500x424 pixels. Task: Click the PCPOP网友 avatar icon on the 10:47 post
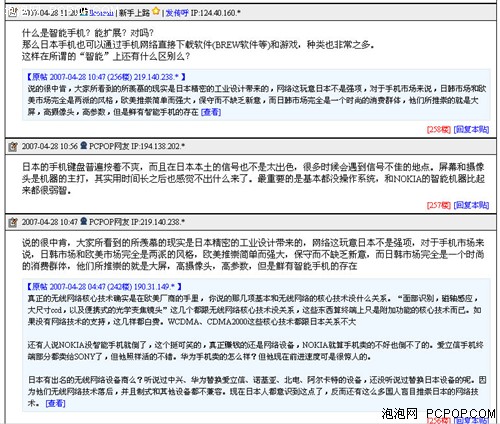pyautogui.click(x=84, y=221)
